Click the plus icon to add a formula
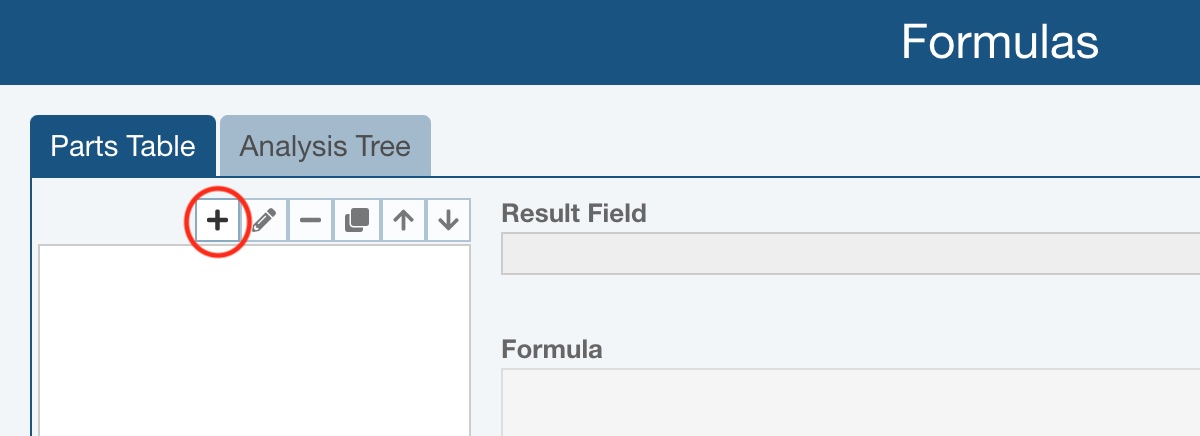The width and height of the screenshot is (1200, 436). [218, 220]
